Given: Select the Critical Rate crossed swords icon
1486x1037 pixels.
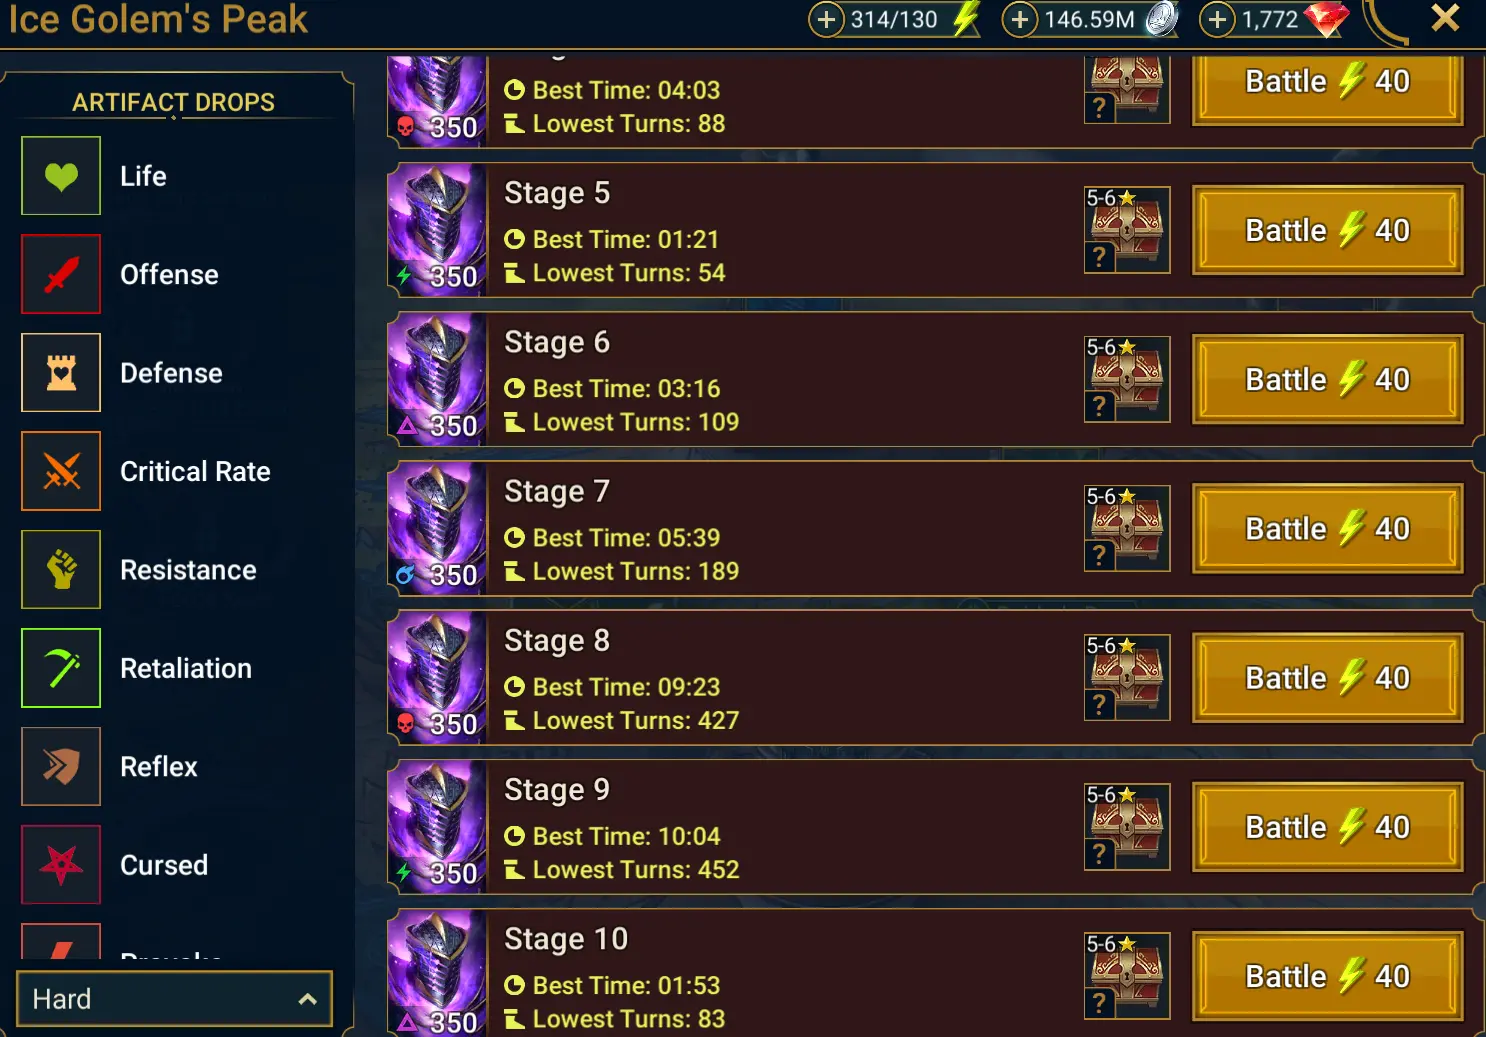Looking at the screenshot, I should click(x=61, y=471).
